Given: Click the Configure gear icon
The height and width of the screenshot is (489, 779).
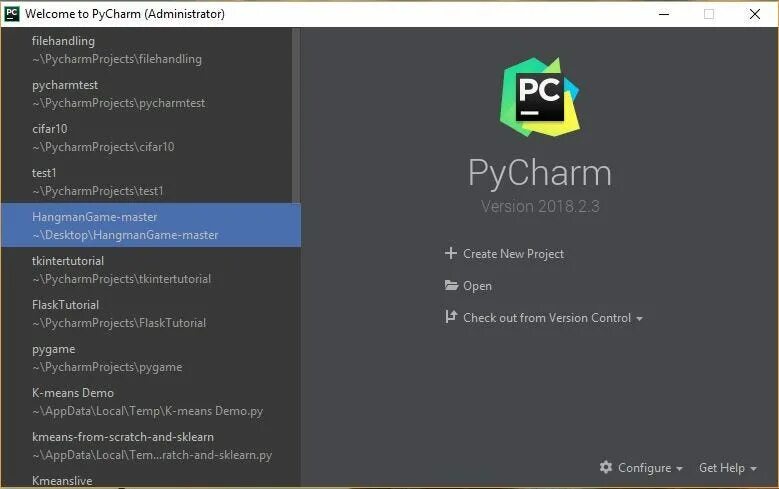Looking at the screenshot, I should point(606,467).
